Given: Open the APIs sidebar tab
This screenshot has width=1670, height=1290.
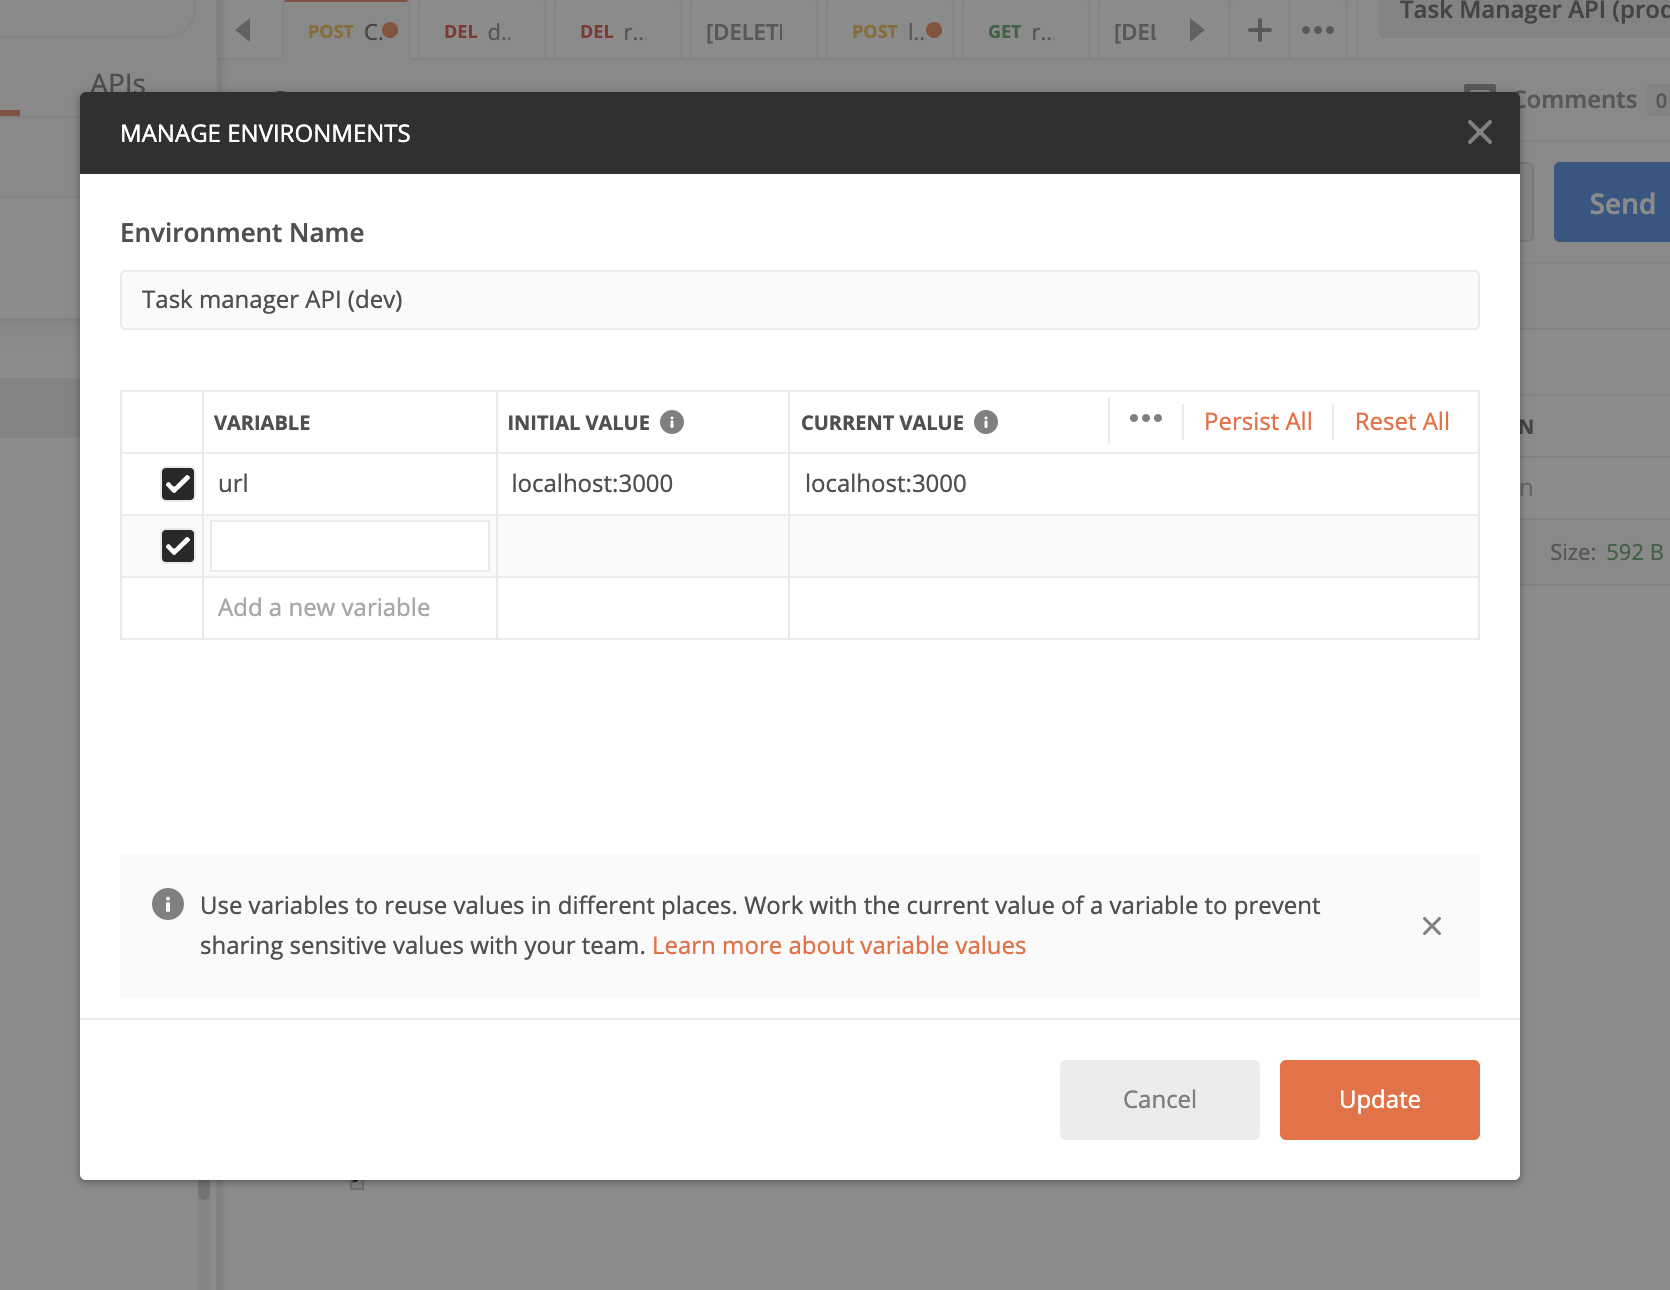Looking at the screenshot, I should click(118, 84).
